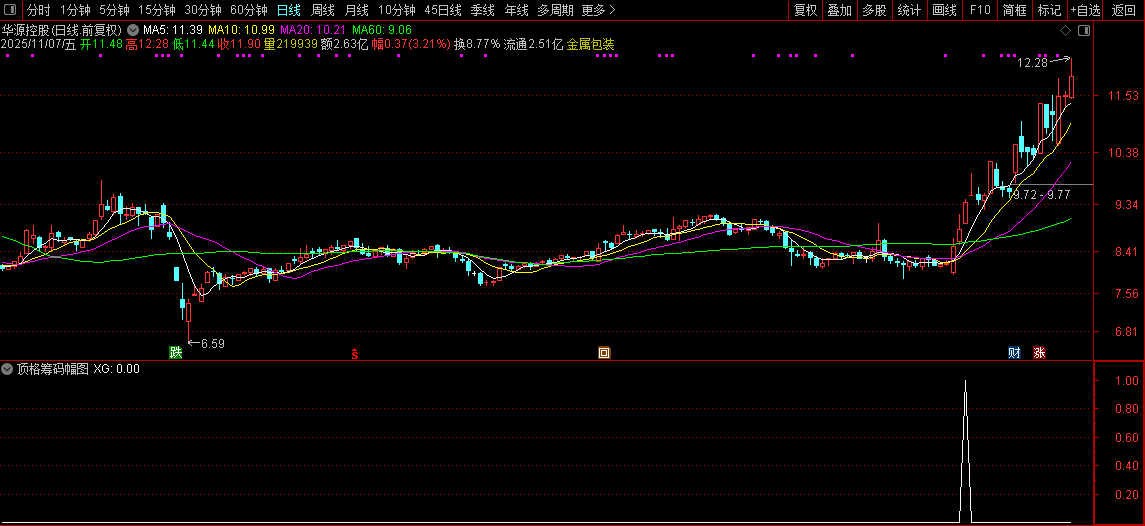Toggle the 叠加 overlay option
1145x526 pixels.
coord(839,10)
